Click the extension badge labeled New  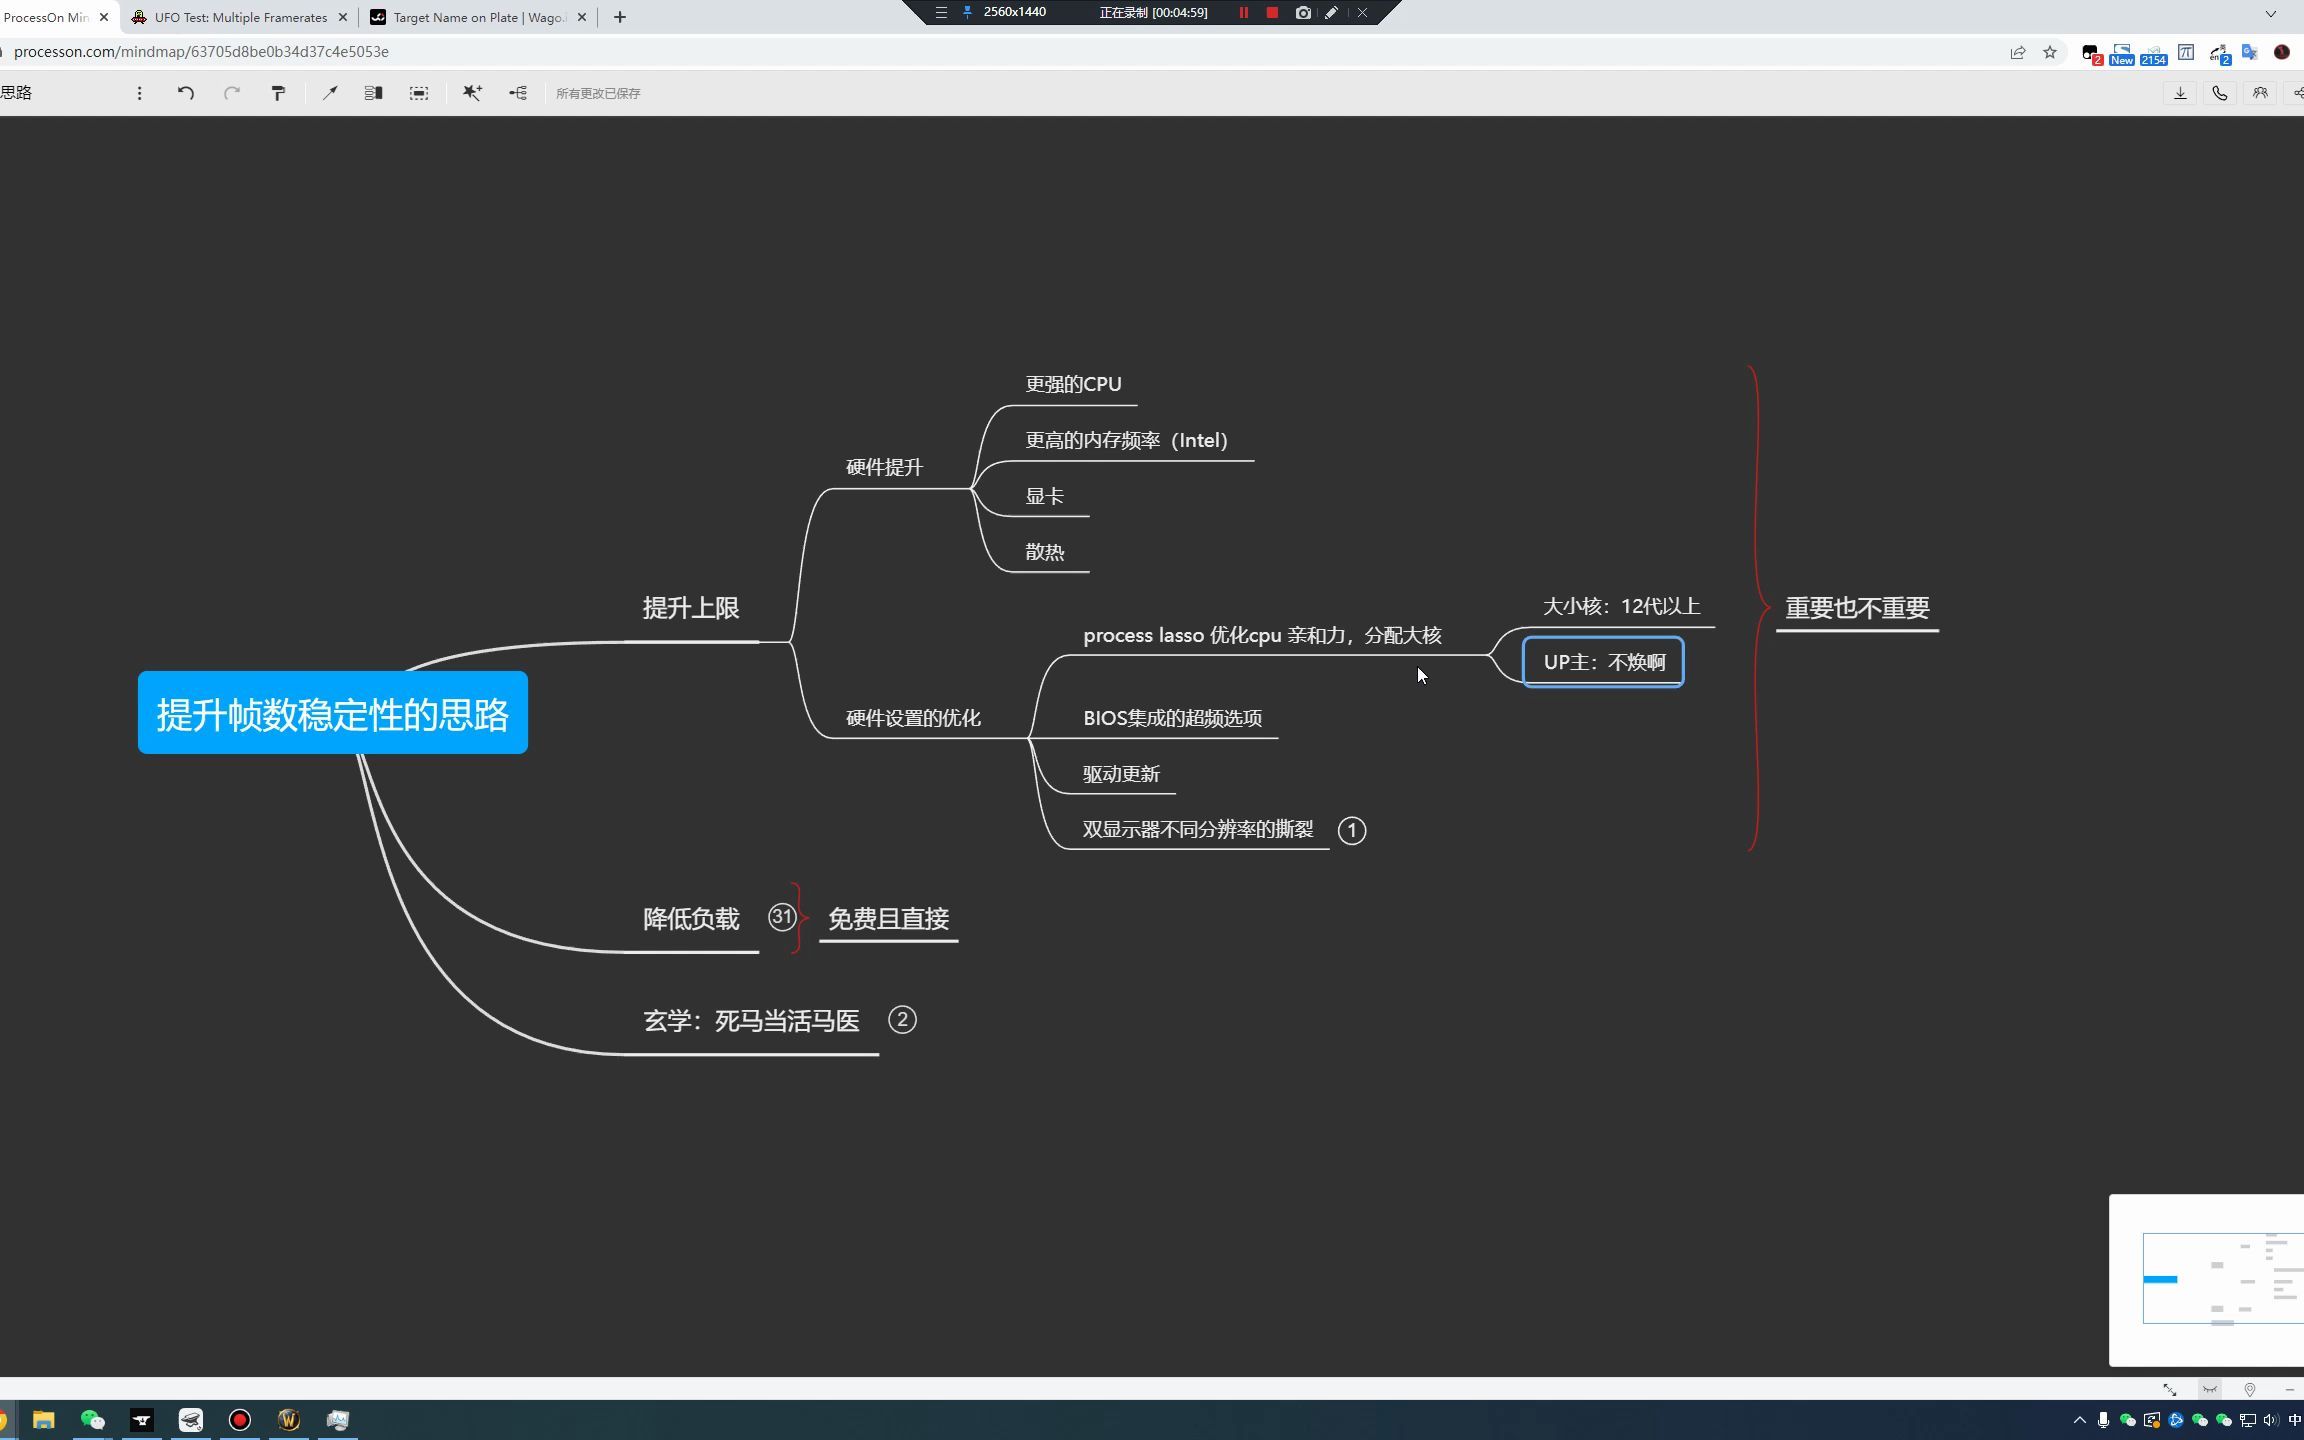click(2122, 54)
